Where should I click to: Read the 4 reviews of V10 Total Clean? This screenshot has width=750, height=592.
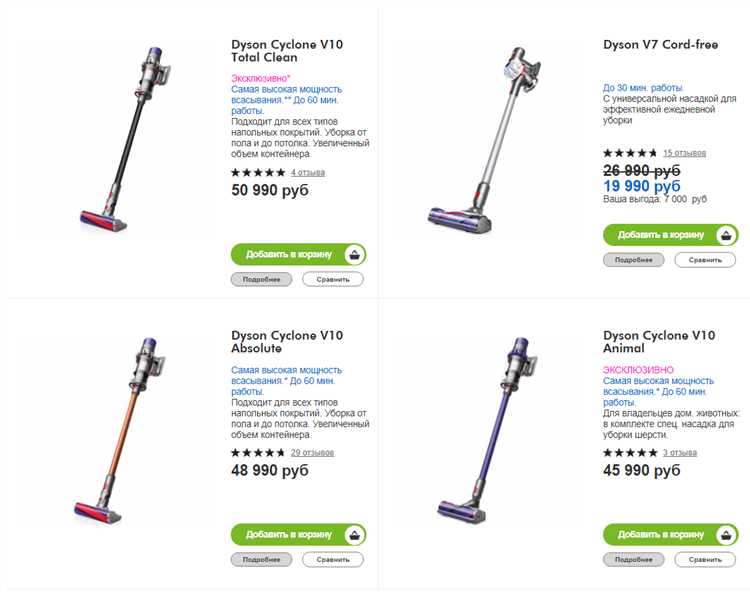(308, 172)
